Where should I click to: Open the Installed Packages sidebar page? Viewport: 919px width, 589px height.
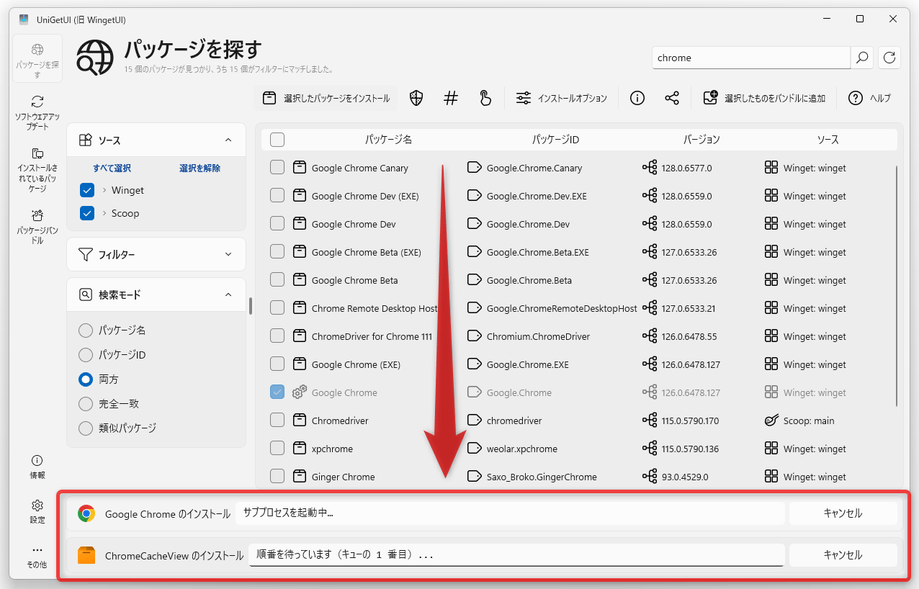click(37, 169)
